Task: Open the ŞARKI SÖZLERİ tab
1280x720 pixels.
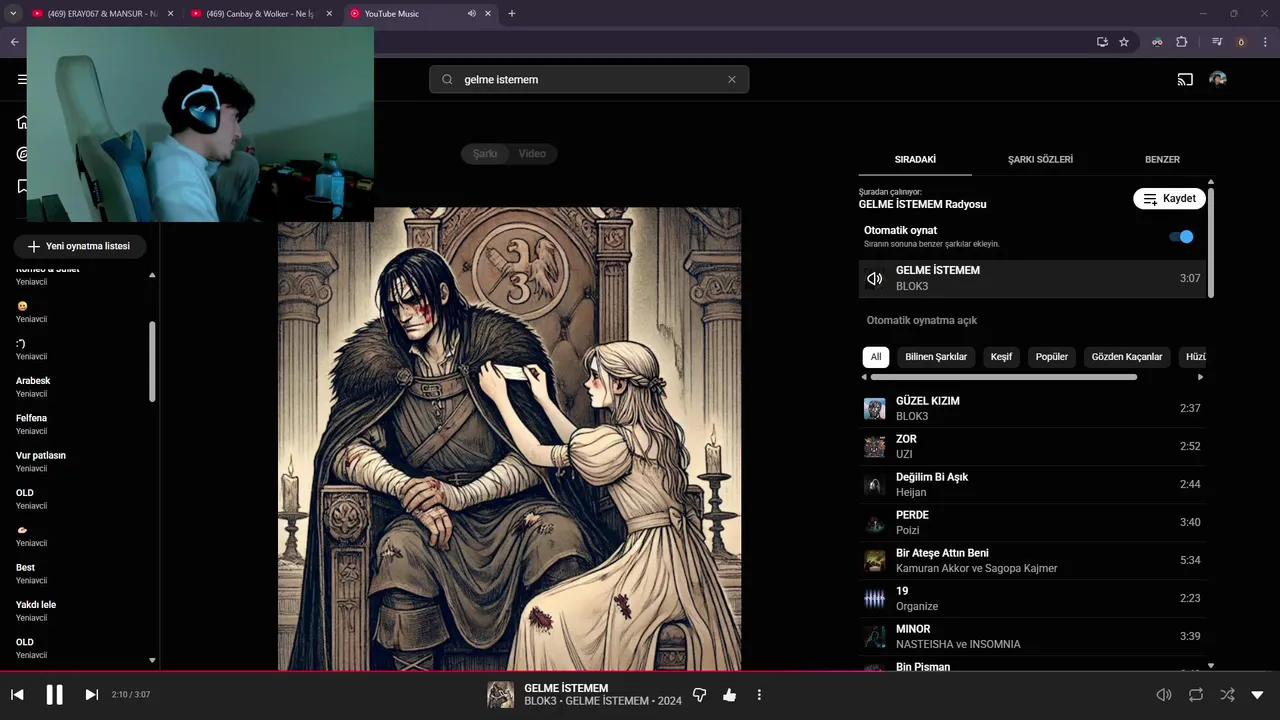Action: tap(1040, 159)
